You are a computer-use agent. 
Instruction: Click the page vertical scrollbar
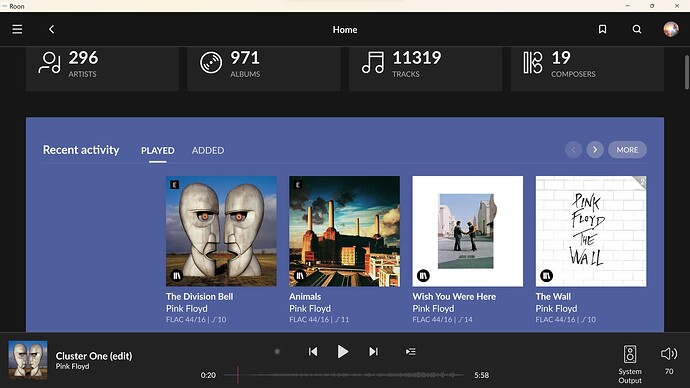pos(686,73)
